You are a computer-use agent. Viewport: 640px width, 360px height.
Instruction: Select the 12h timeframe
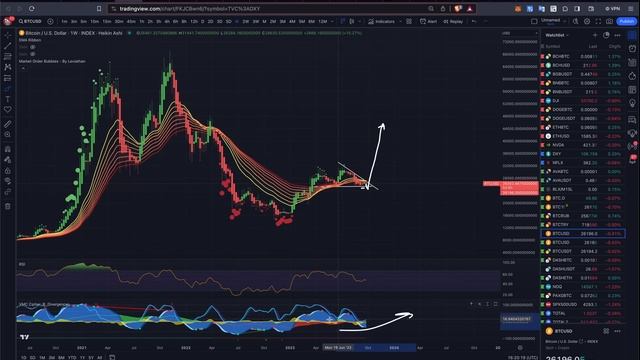click(x=194, y=21)
